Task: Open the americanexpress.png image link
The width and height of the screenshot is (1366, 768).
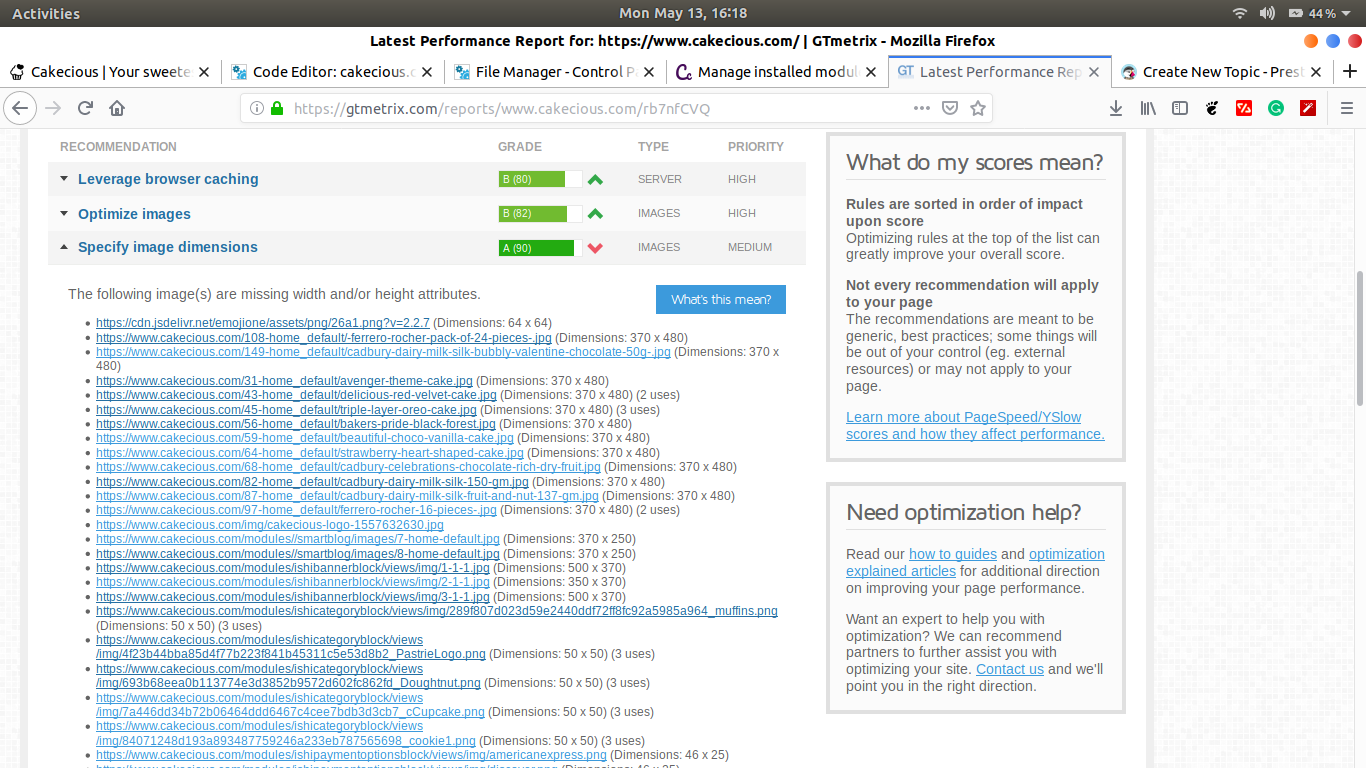Action: tap(351, 755)
